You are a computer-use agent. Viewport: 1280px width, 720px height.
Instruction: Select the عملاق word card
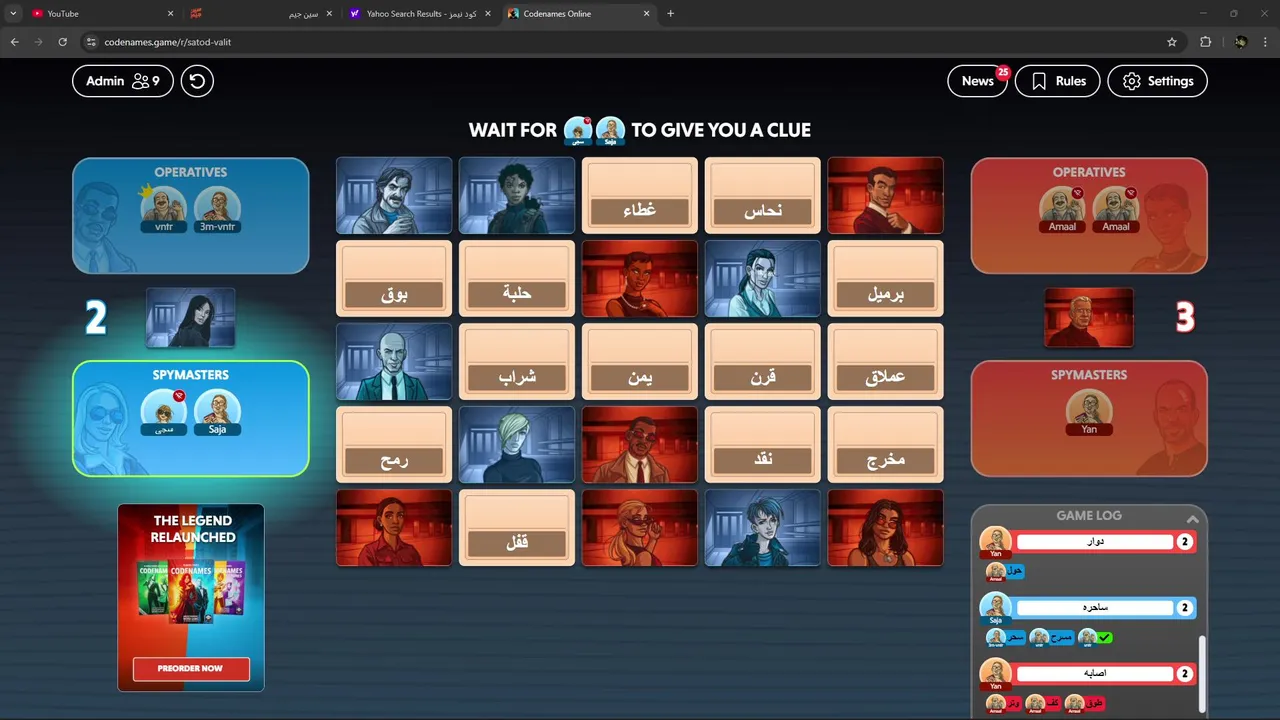(x=886, y=361)
